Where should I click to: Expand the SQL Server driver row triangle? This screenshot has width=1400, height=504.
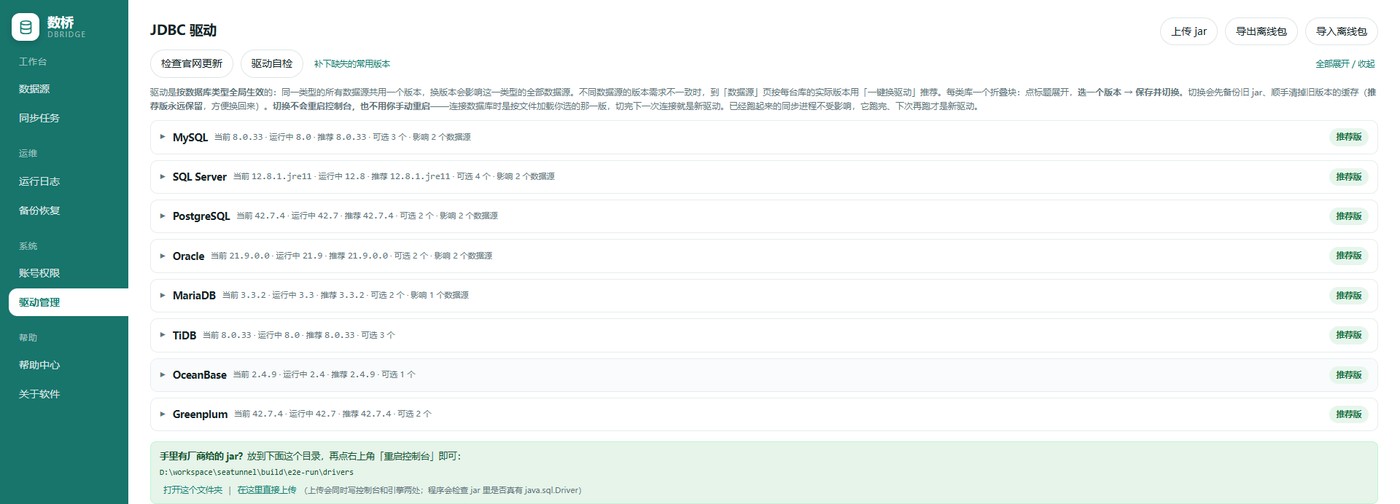coord(163,176)
